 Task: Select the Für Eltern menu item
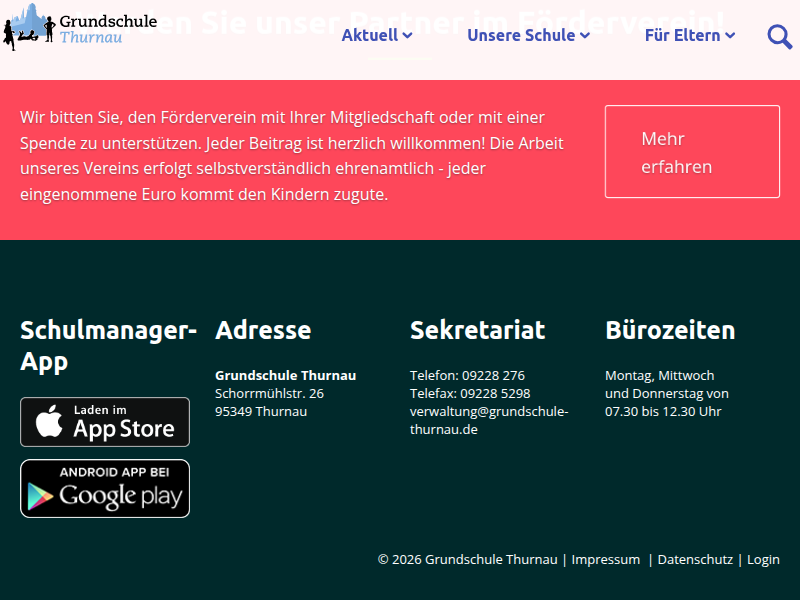coord(682,35)
